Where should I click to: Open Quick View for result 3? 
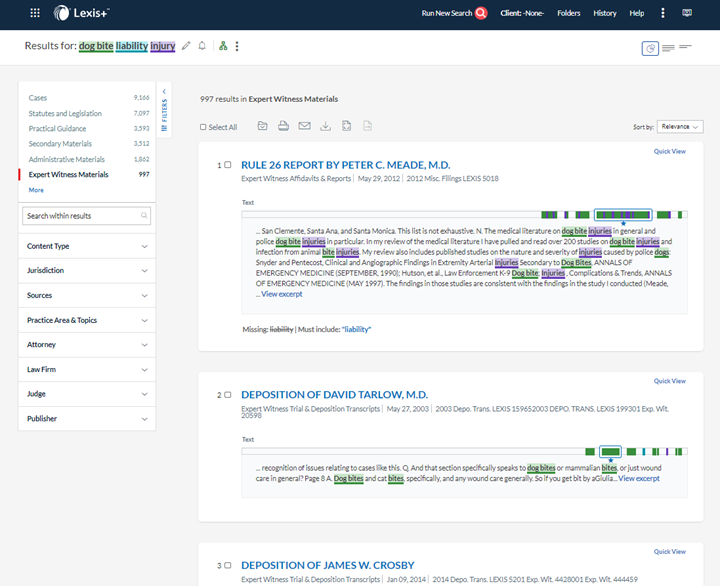click(669, 552)
